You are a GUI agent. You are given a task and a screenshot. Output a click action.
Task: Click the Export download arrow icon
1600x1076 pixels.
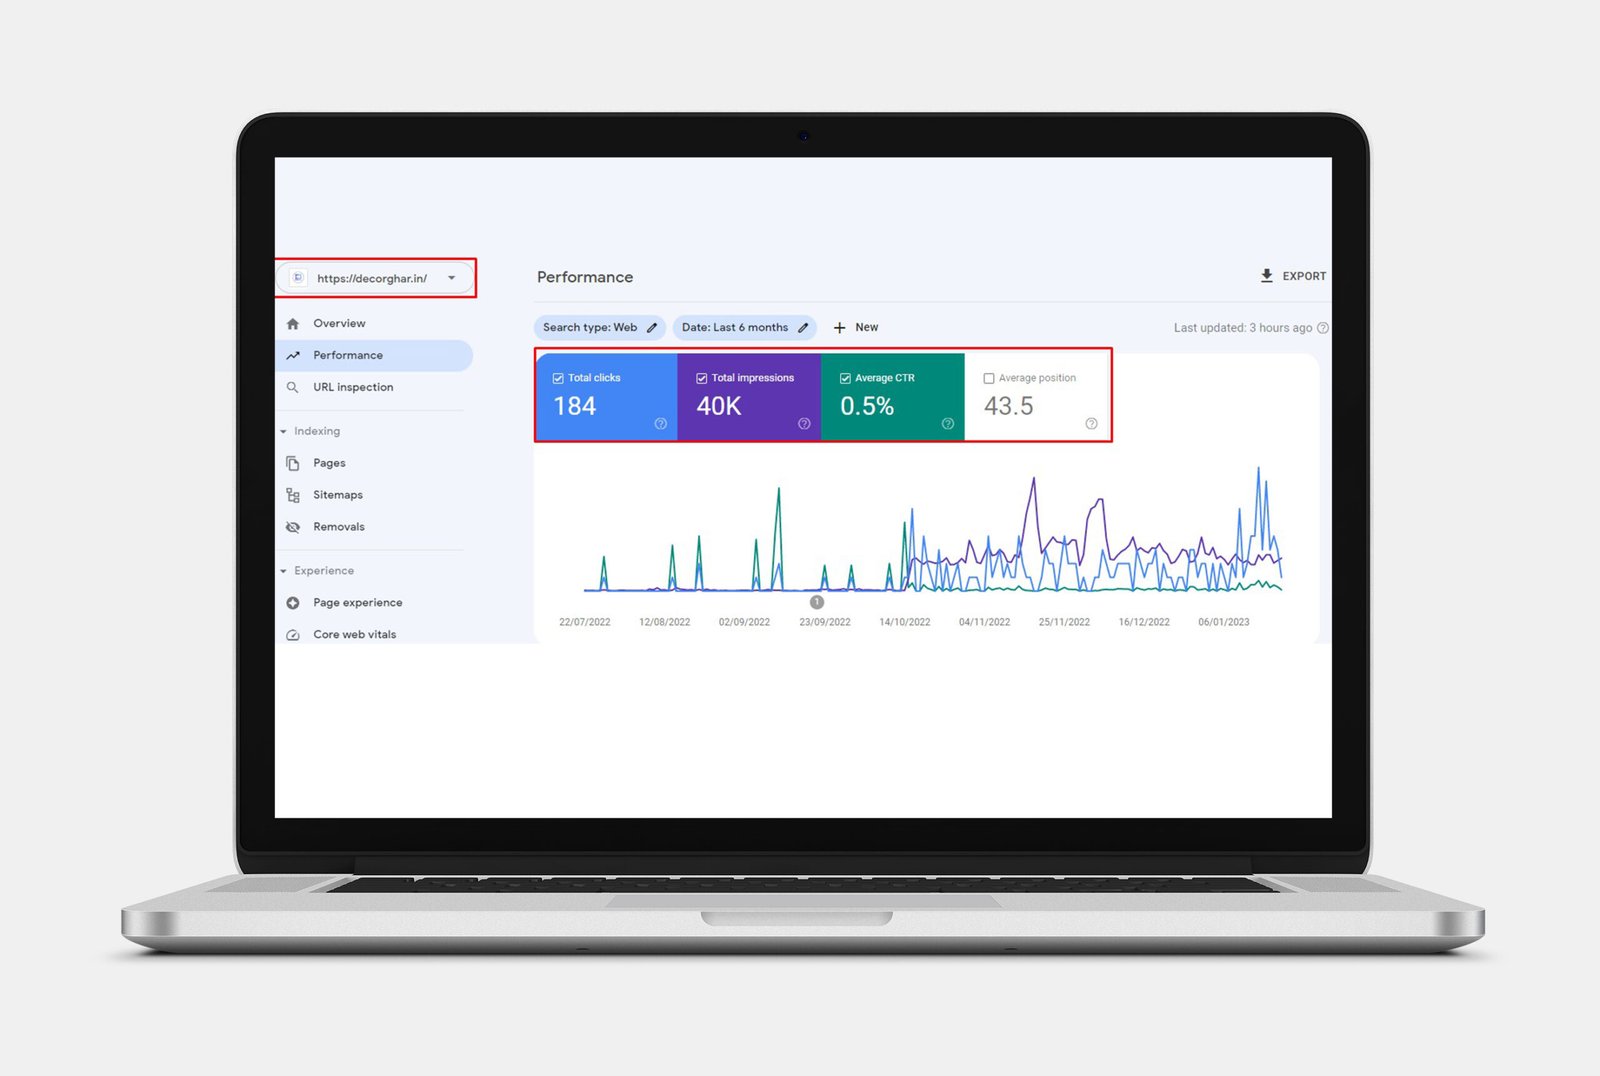pos(1267,276)
